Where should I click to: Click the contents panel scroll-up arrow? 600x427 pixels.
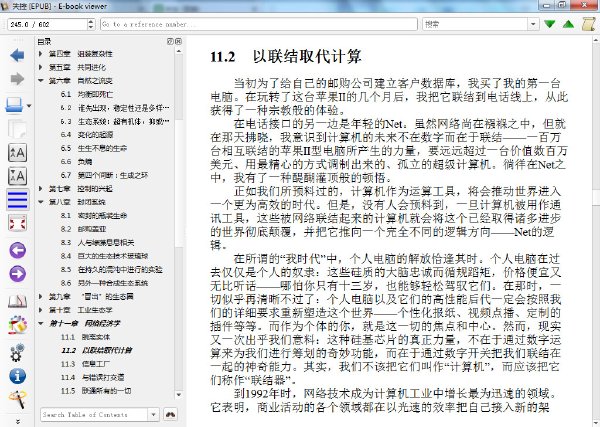[x=179, y=51]
